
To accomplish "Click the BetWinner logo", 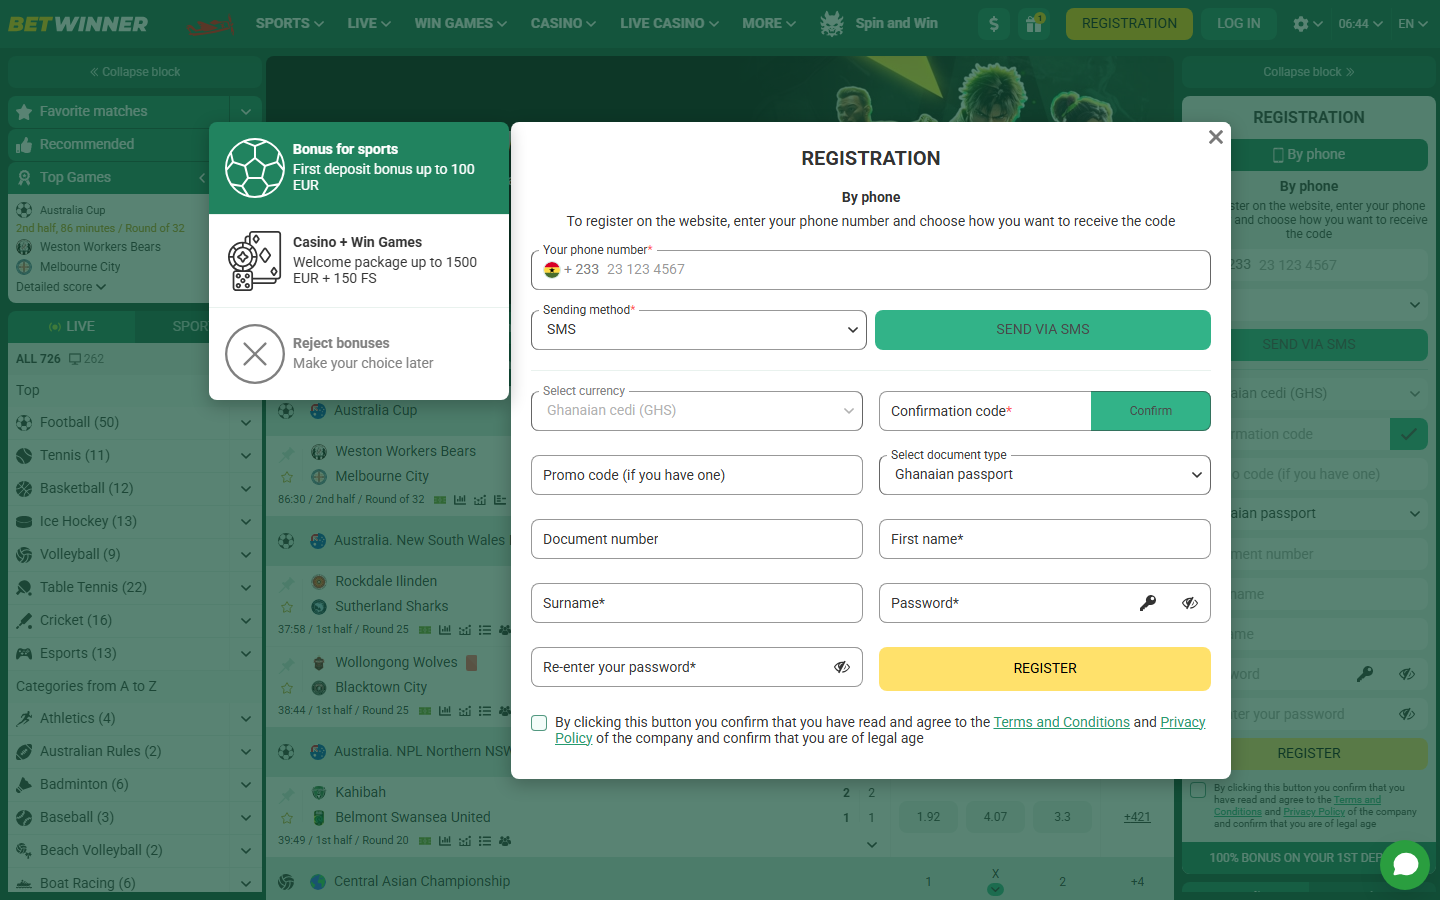I will [78, 24].
